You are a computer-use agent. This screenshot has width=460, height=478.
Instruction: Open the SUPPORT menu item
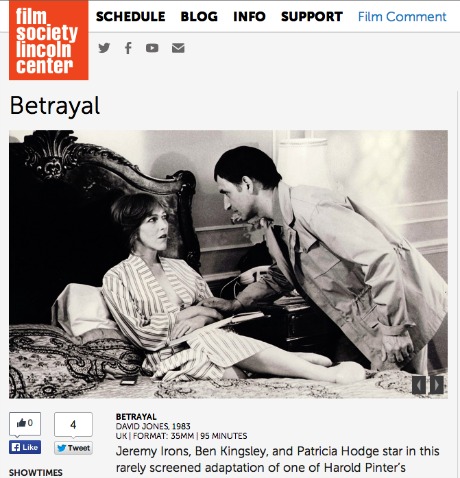point(312,16)
